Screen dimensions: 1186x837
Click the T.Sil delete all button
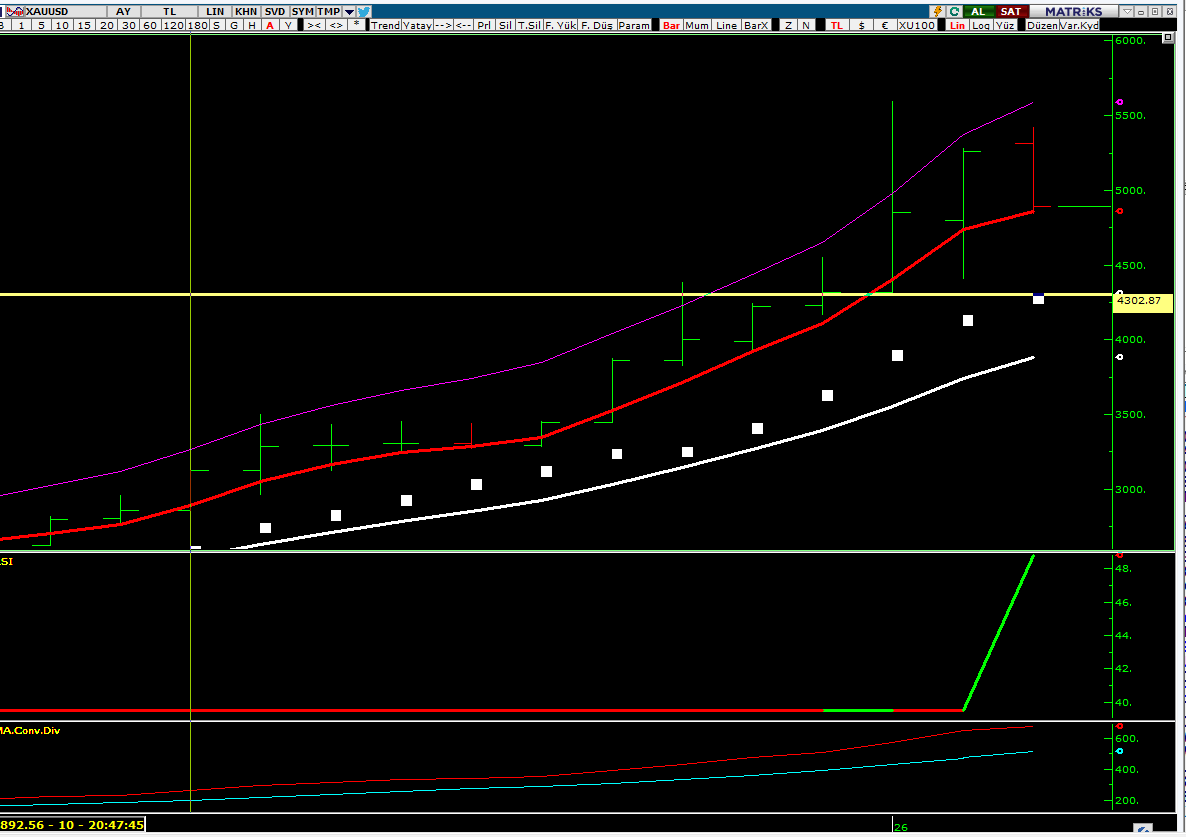pyautogui.click(x=529, y=25)
